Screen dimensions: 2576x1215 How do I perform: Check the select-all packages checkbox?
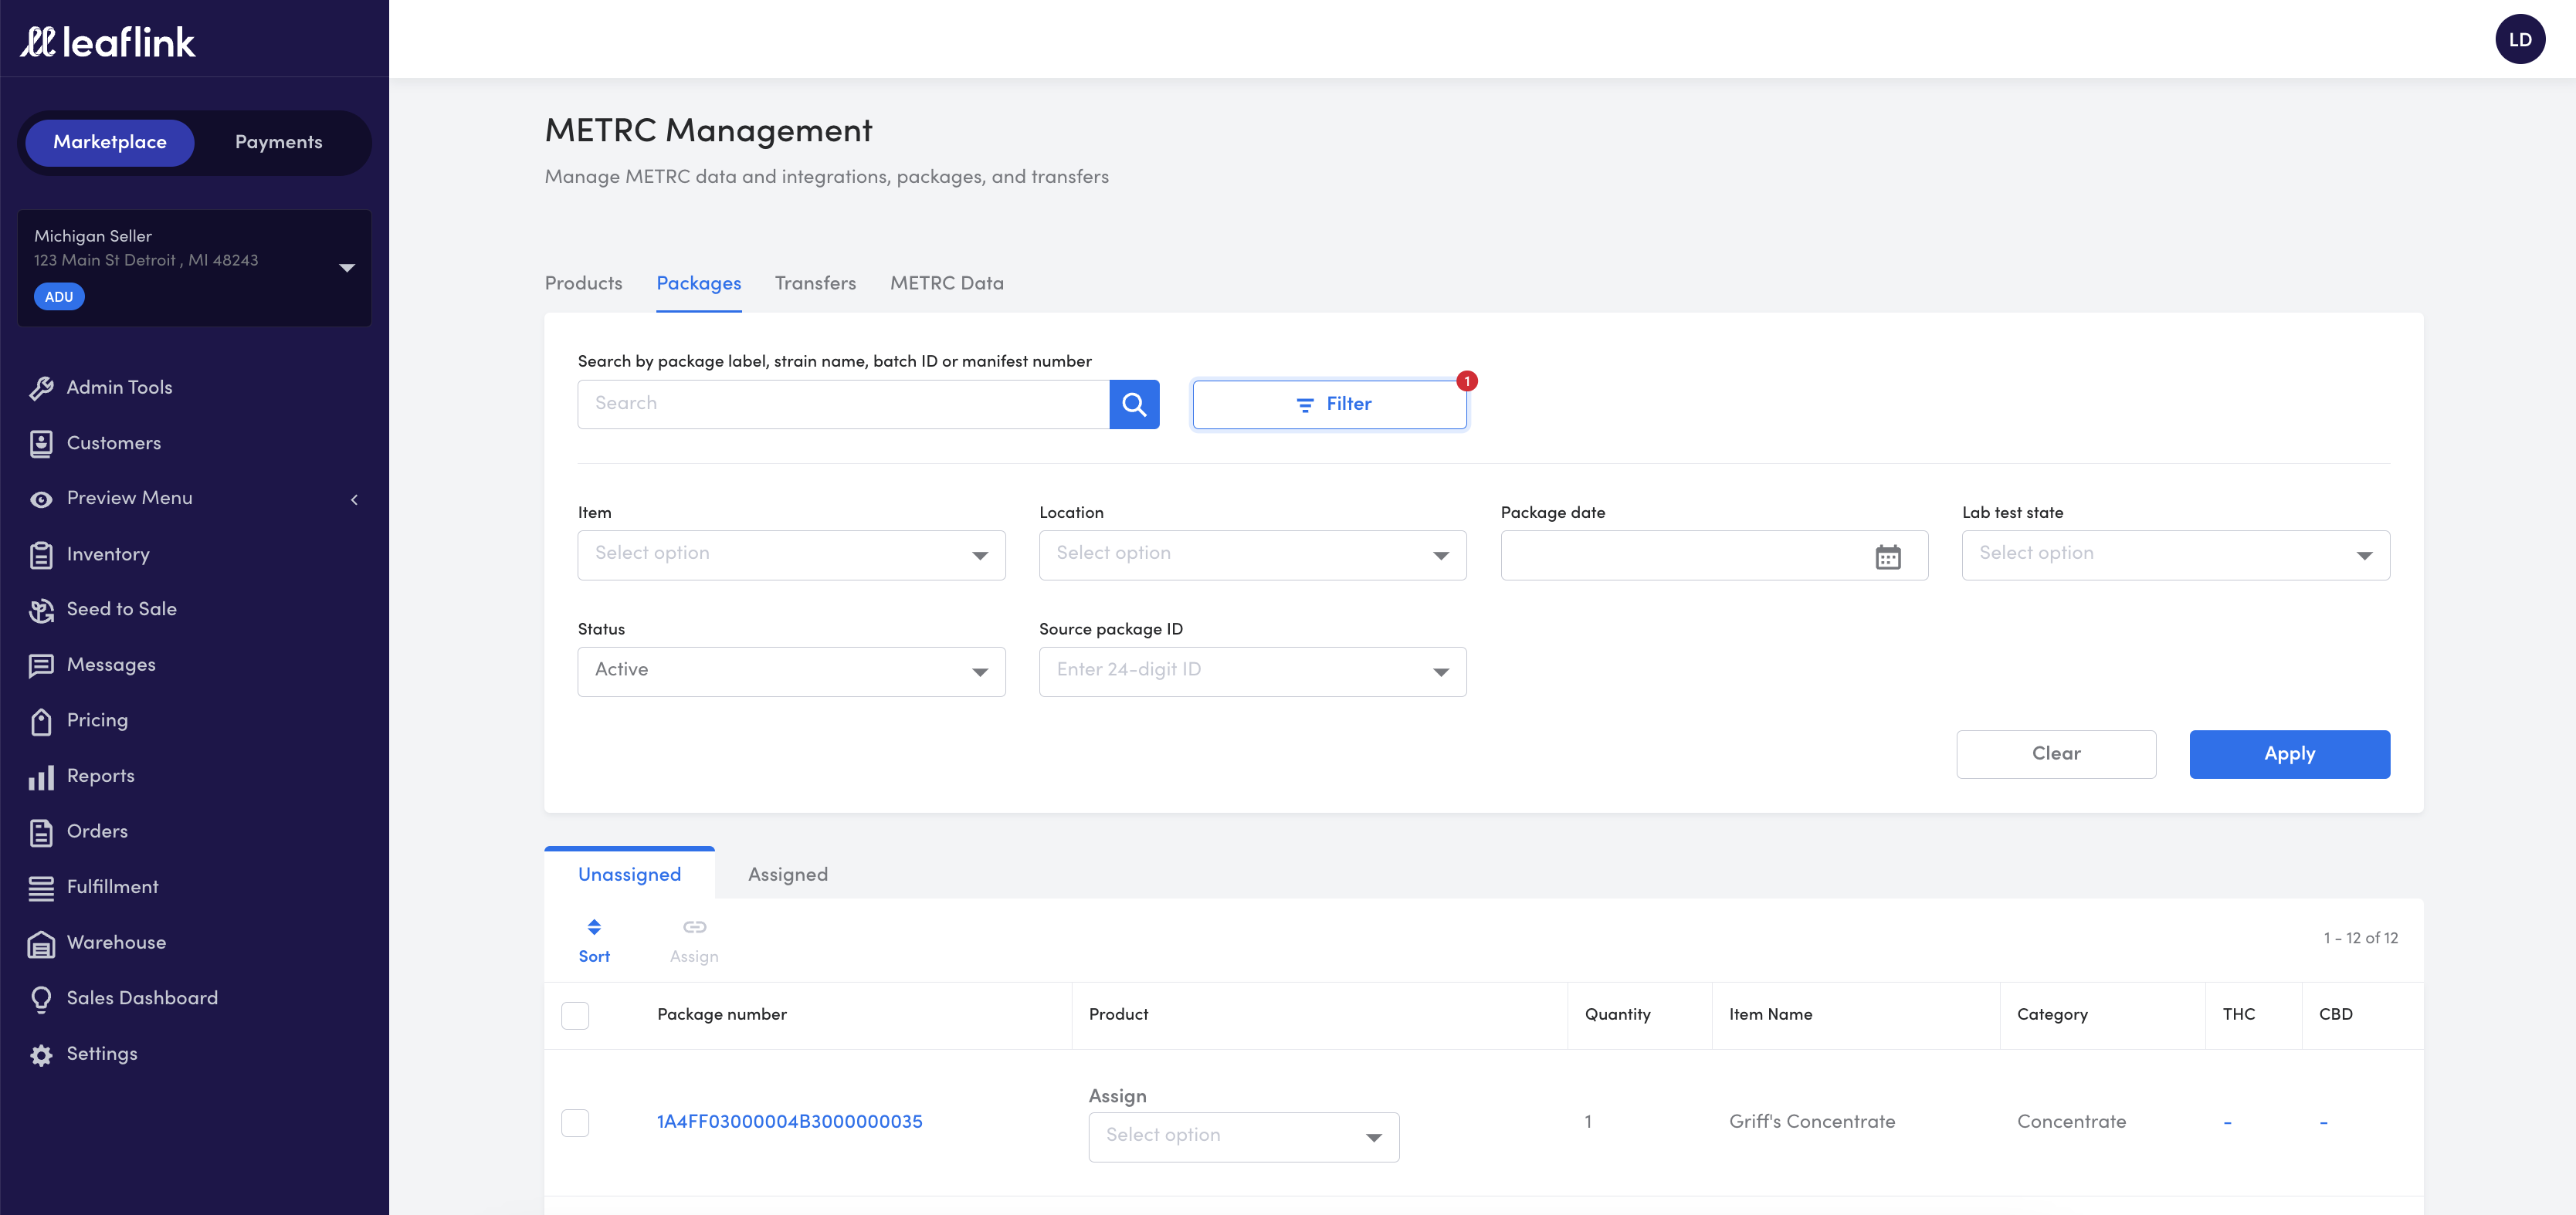(x=575, y=1015)
